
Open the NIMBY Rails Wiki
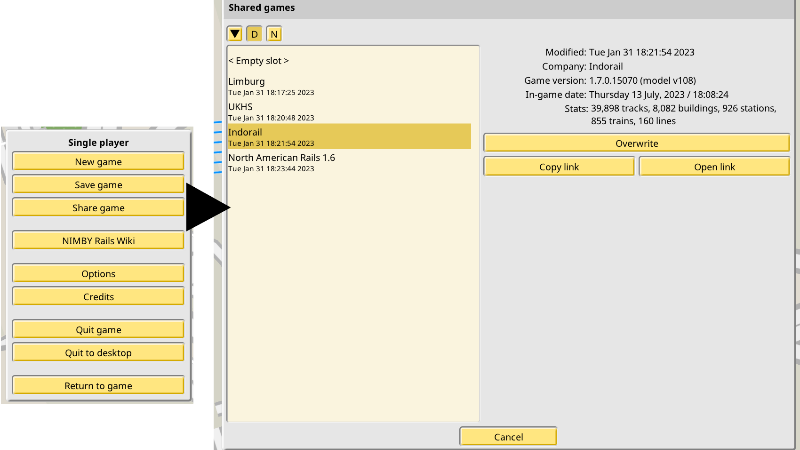click(x=98, y=240)
